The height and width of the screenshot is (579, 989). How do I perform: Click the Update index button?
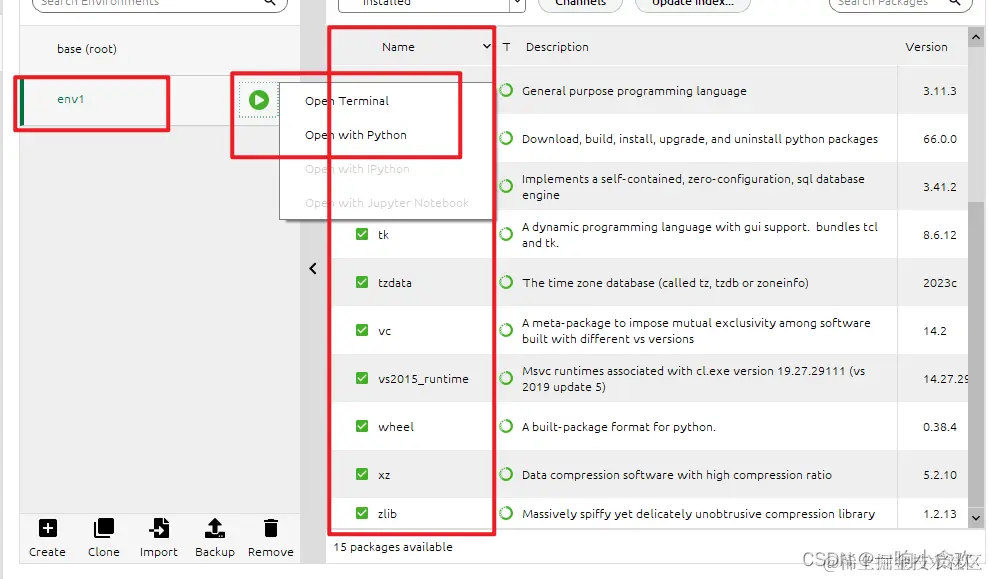click(x=693, y=3)
